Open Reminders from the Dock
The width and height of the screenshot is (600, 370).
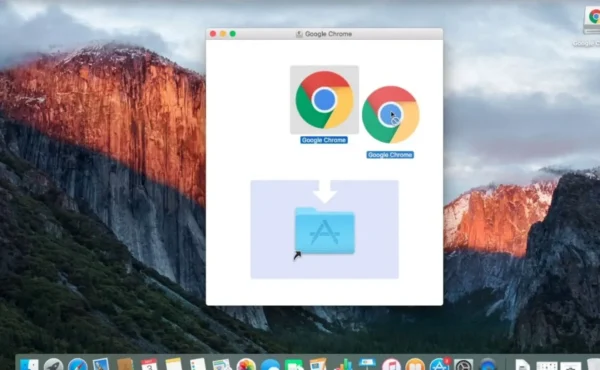[x=198, y=364]
